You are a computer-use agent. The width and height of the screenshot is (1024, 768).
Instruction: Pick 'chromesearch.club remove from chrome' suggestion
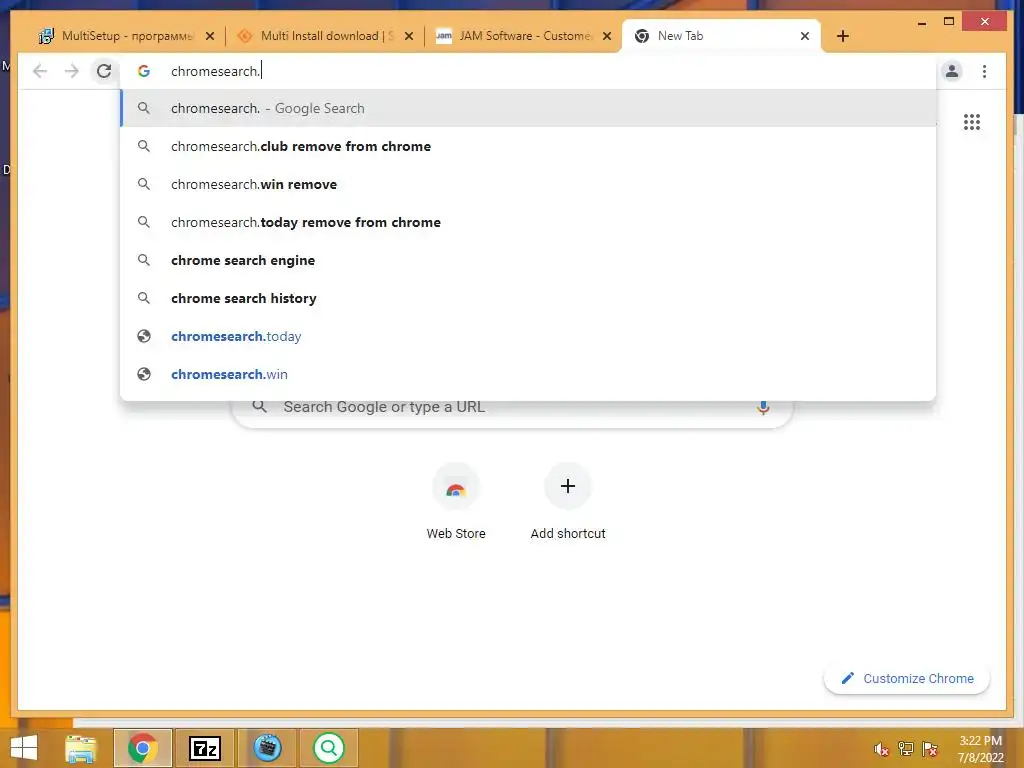[528, 146]
